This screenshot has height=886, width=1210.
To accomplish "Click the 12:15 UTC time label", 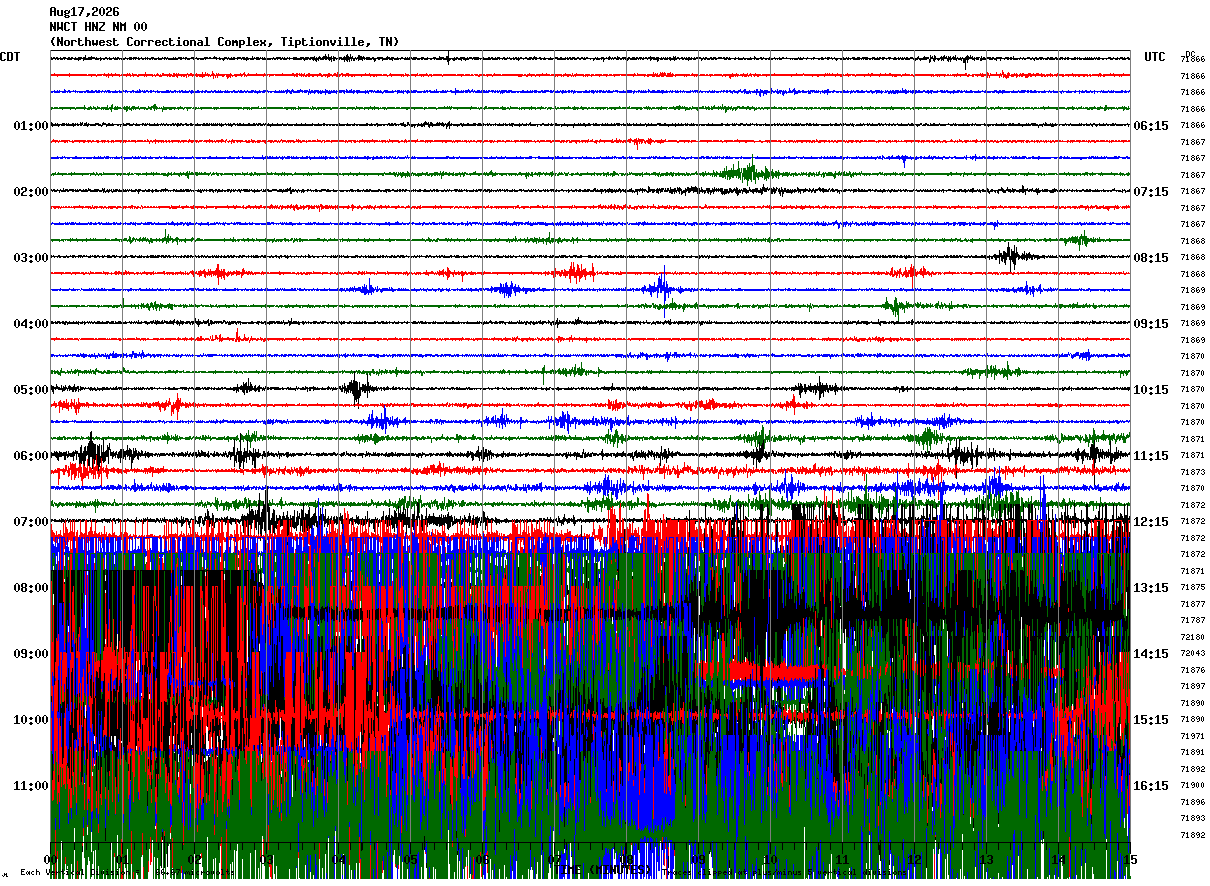I will pos(1151,522).
